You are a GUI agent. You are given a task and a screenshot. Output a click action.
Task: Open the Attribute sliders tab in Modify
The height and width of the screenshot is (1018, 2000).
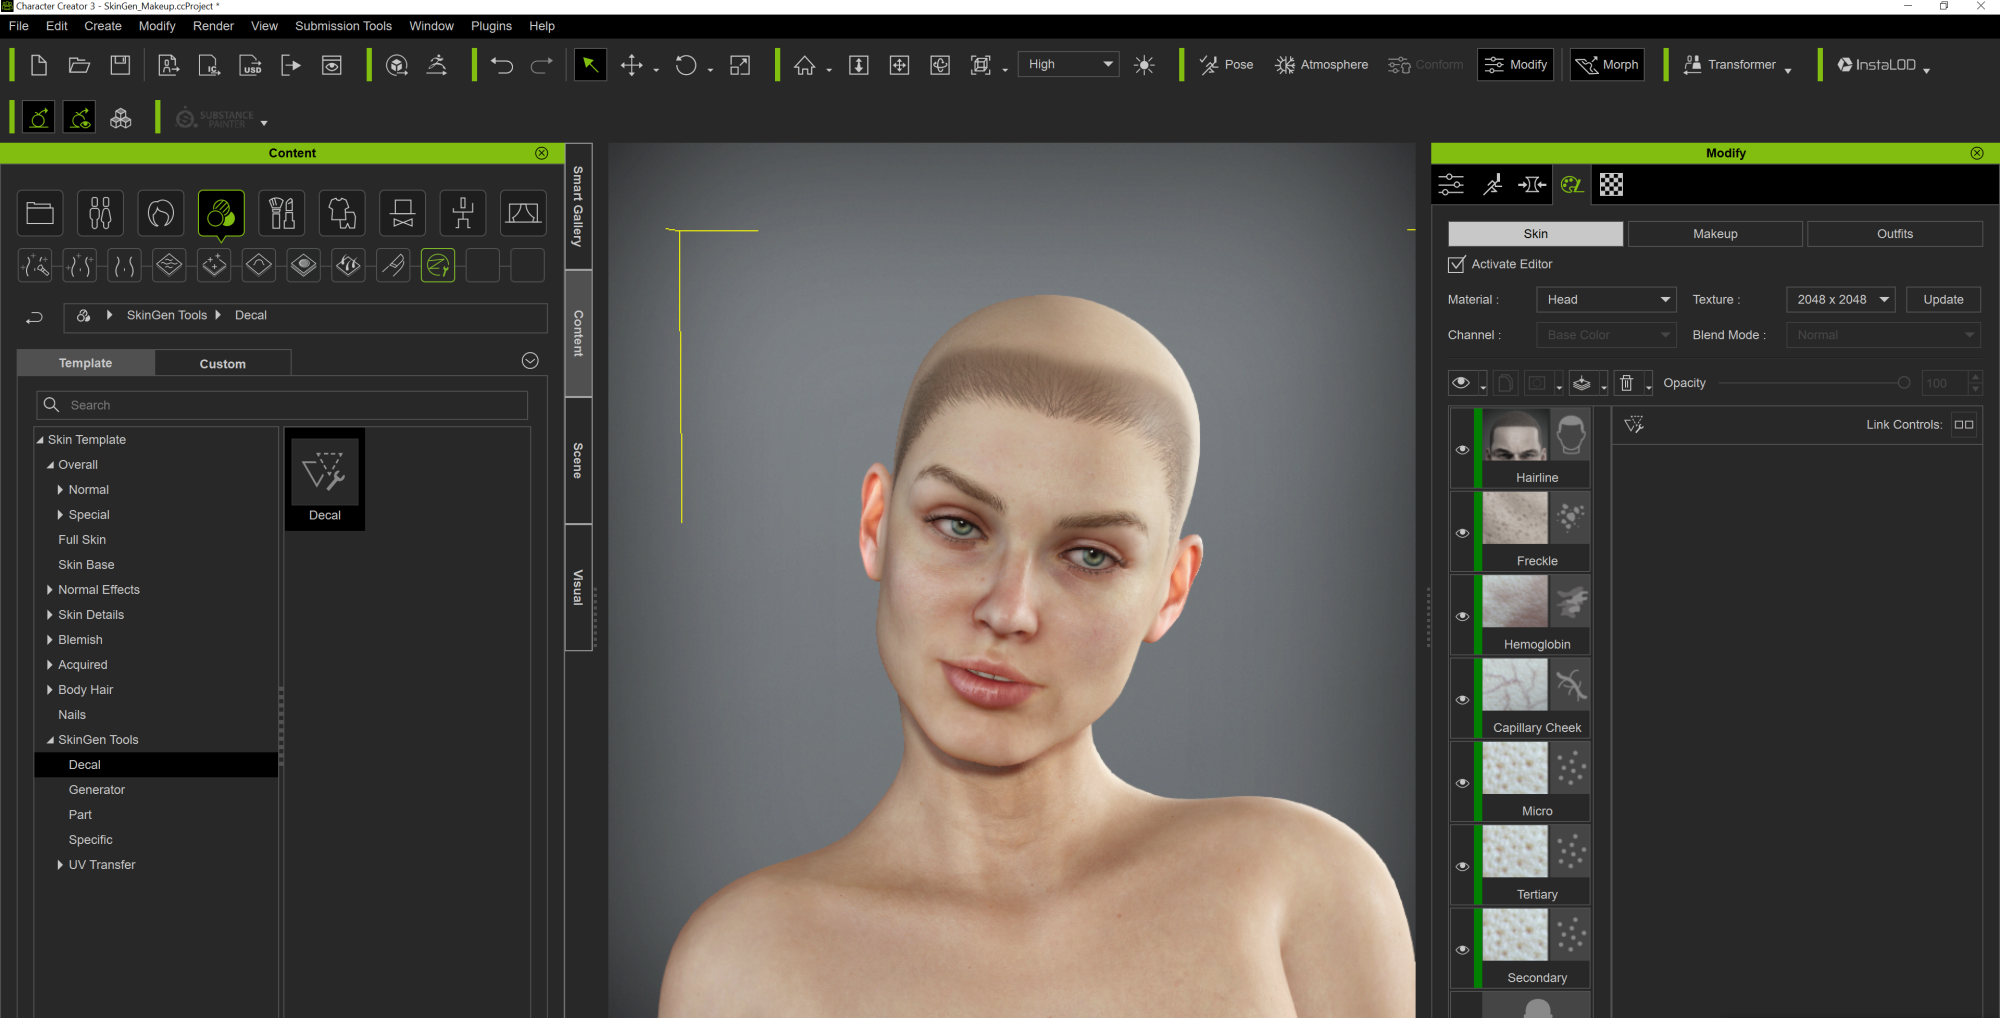tap(1451, 184)
